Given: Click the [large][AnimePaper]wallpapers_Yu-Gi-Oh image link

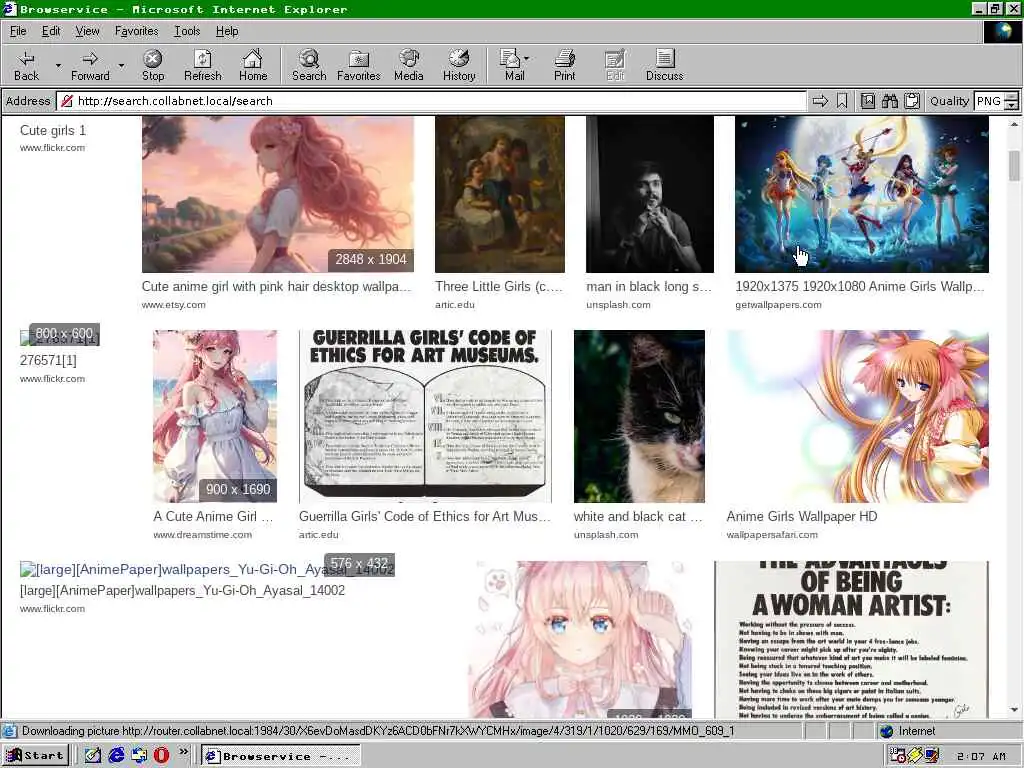Looking at the screenshot, I should pyautogui.click(x=207, y=569).
